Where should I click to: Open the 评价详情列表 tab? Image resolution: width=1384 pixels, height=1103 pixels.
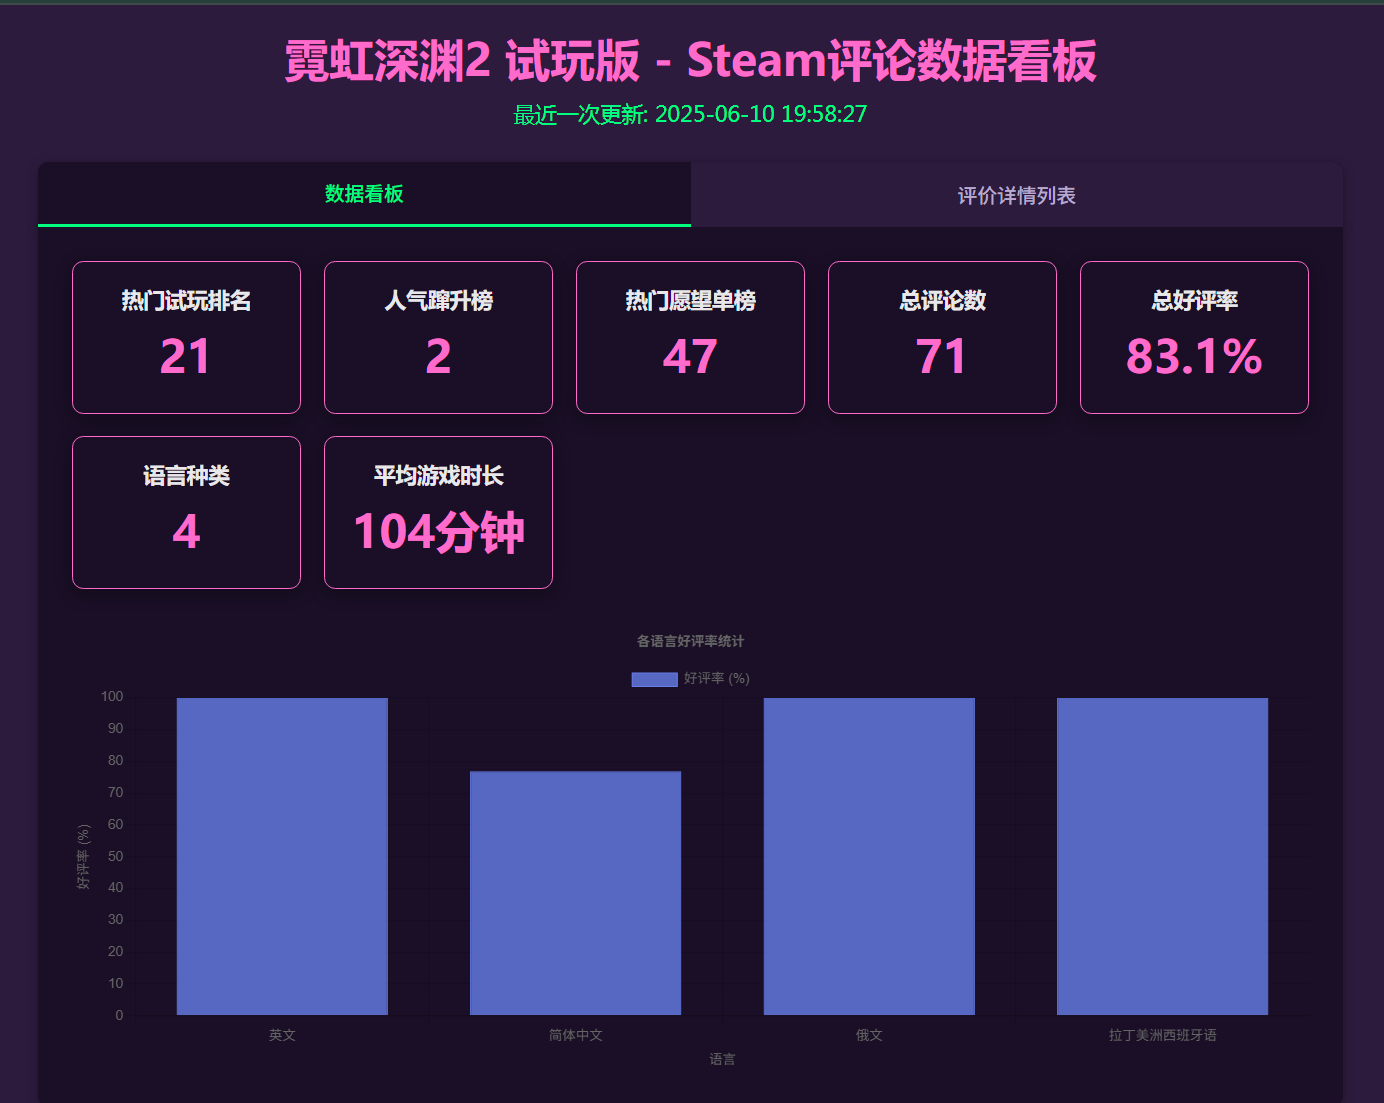(x=1016, y=195)
